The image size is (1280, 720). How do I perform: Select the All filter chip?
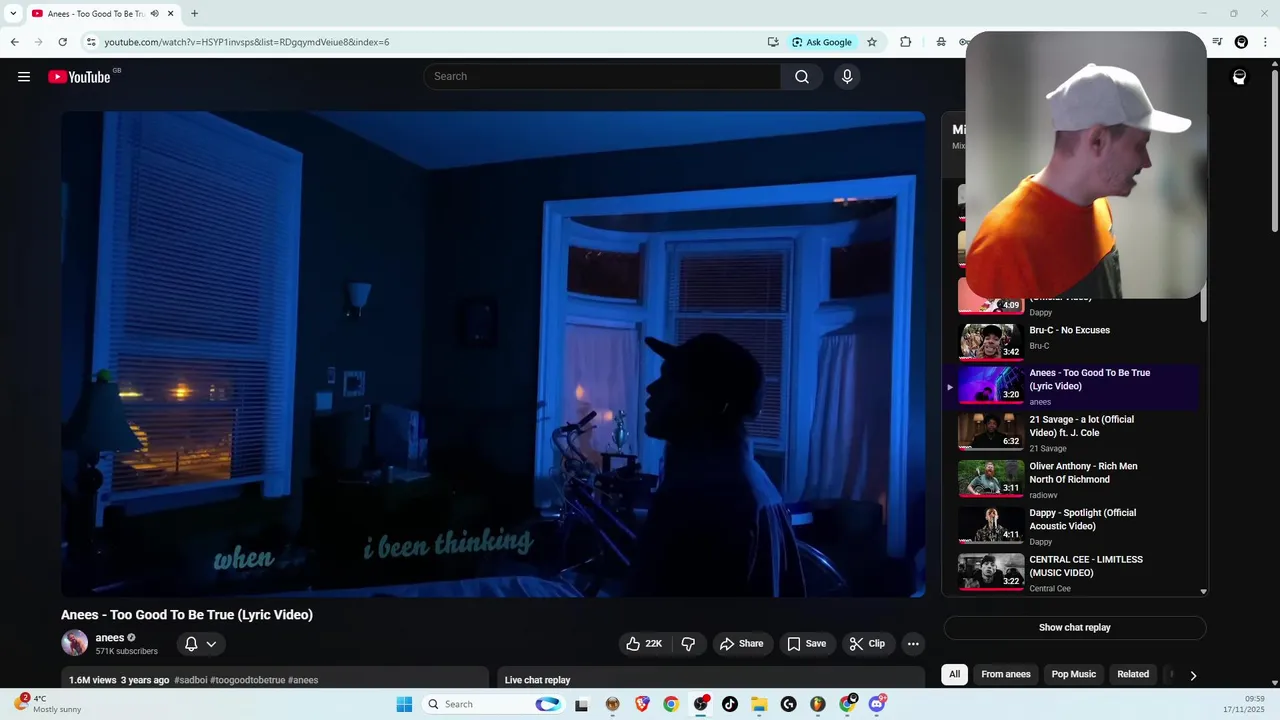click(954, 674)
